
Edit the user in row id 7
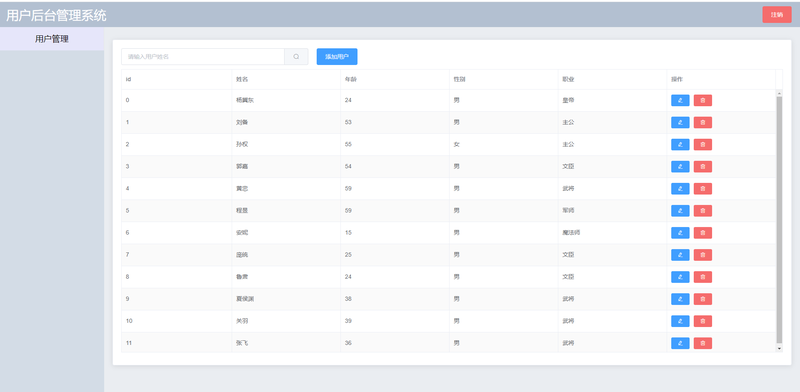coord(680,255)
